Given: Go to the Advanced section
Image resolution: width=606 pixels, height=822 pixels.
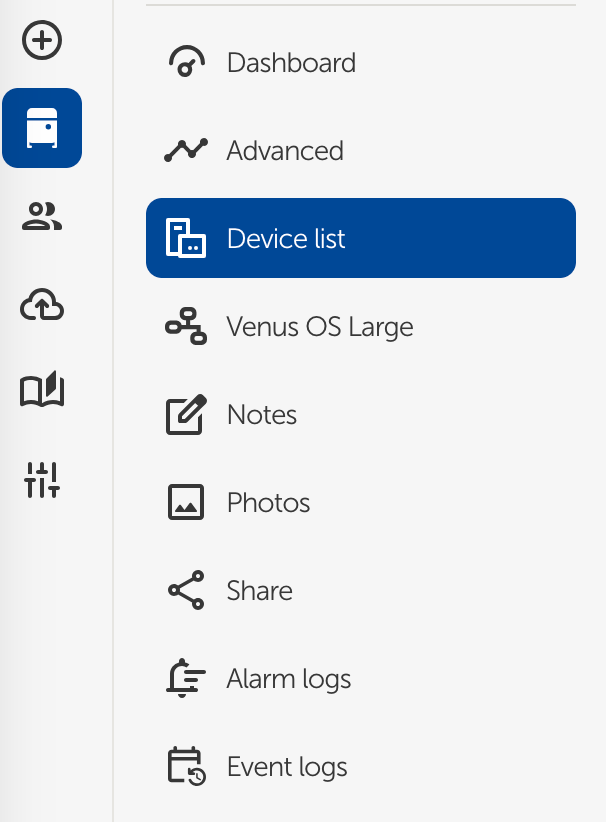Looking at the screenshot, I should point(285,150).
